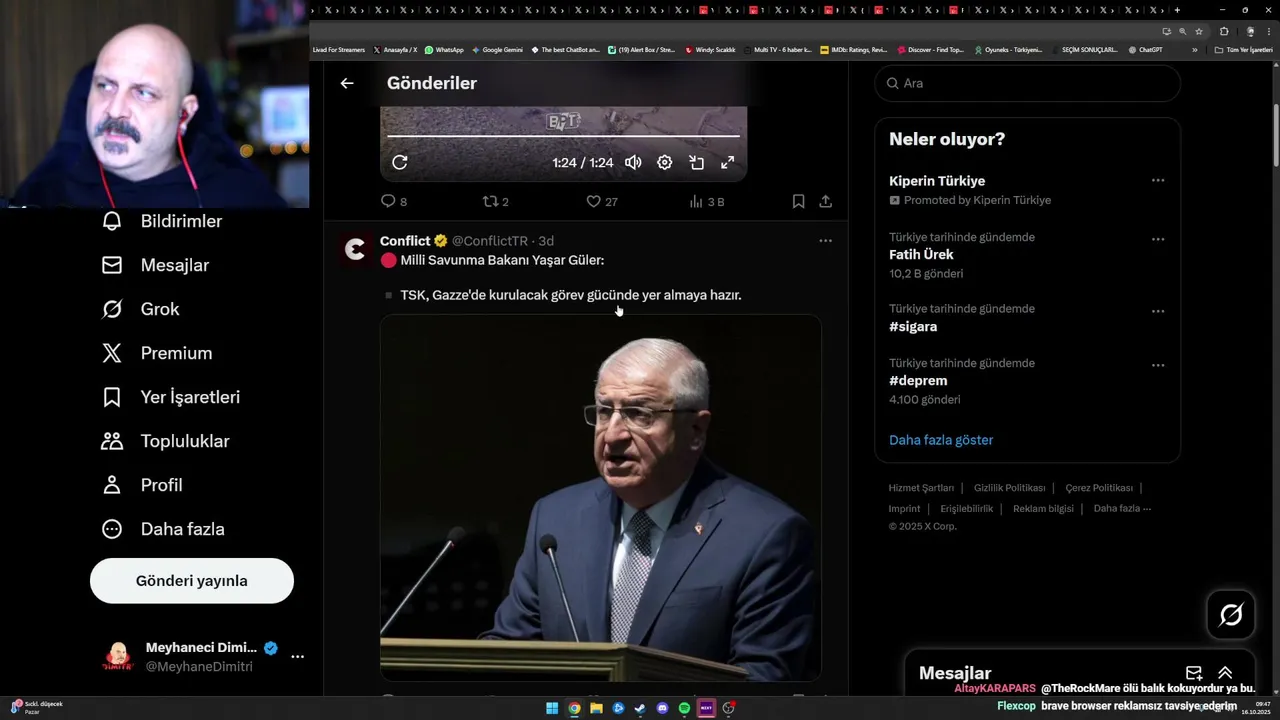
Task: Compose new message in Mesajlar drawer
Action: point(1194,673)
